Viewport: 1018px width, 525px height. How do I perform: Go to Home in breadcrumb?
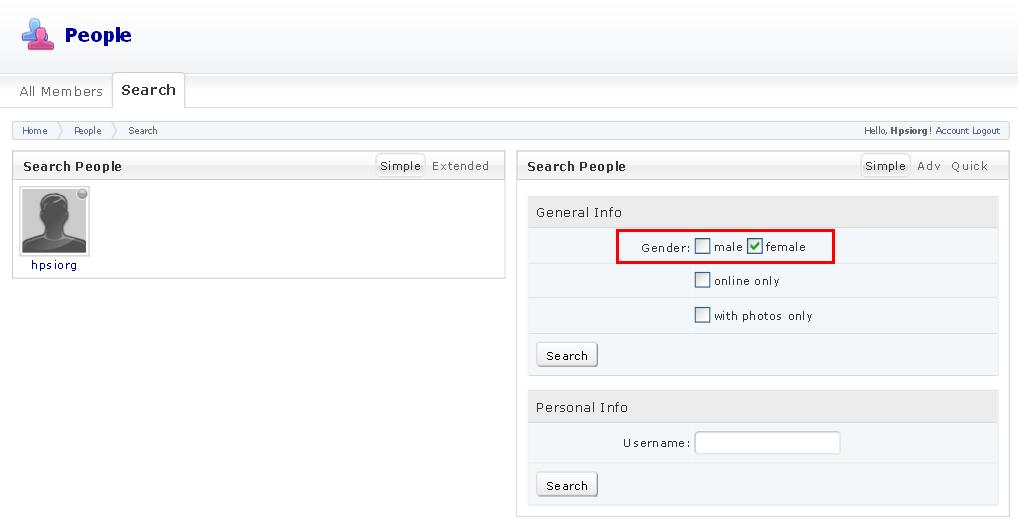35,131
